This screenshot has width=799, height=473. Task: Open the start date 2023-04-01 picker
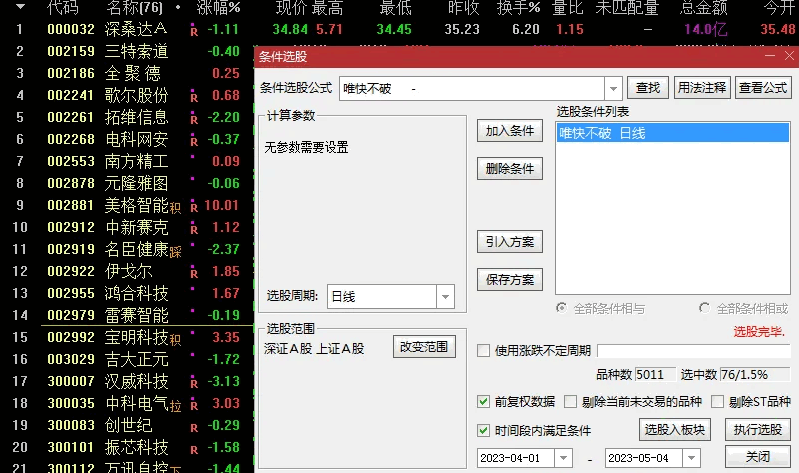[x=563, y=458]
